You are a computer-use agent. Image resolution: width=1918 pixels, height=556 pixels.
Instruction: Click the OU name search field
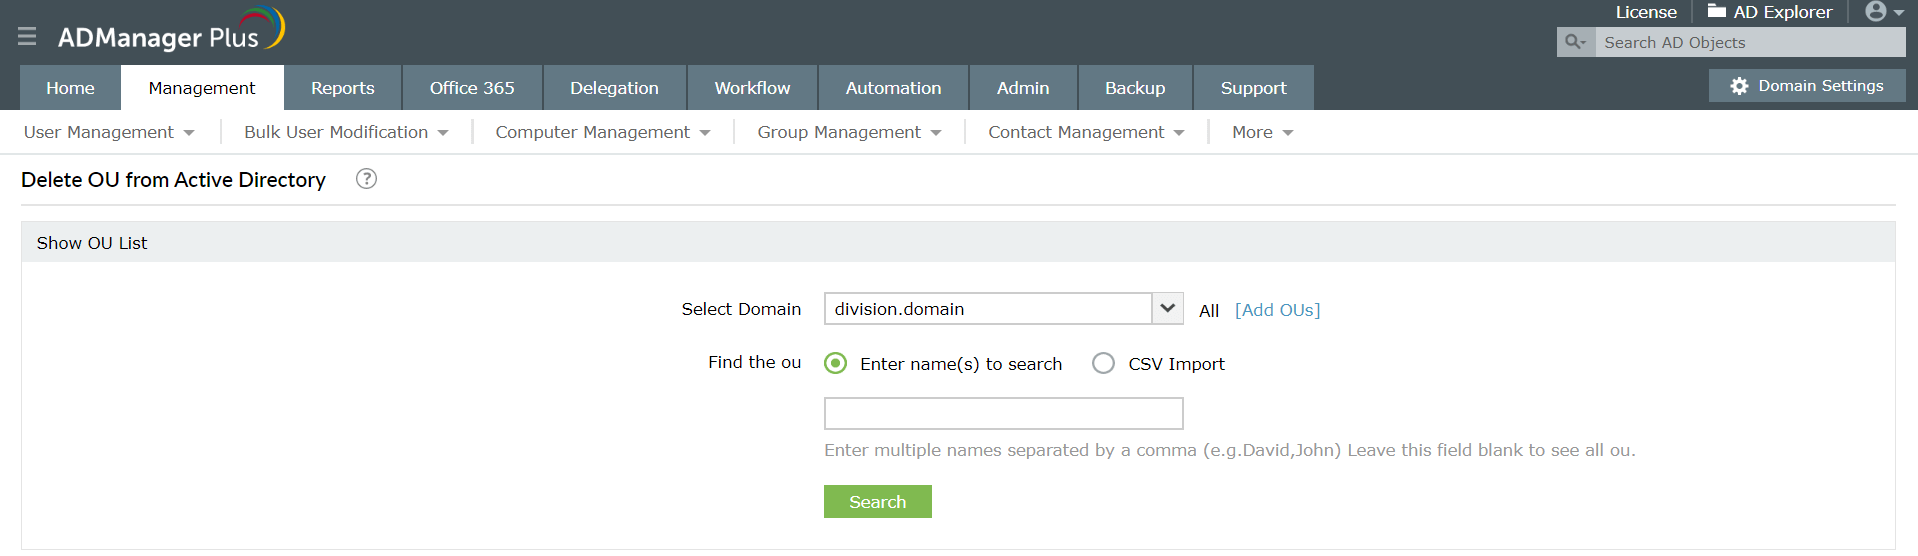coord(1003,413)
